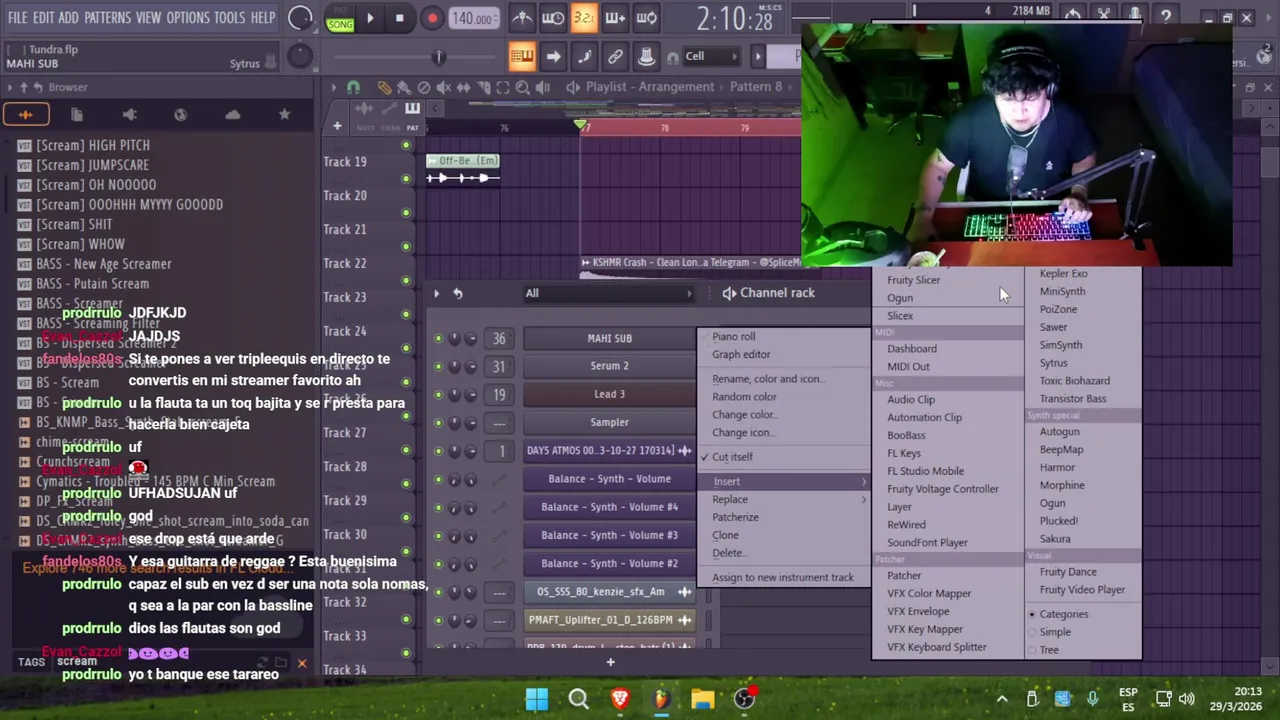
Task: Select the playlist pencil draw tool
Action: pyautogui.click(x=384, y=87)
